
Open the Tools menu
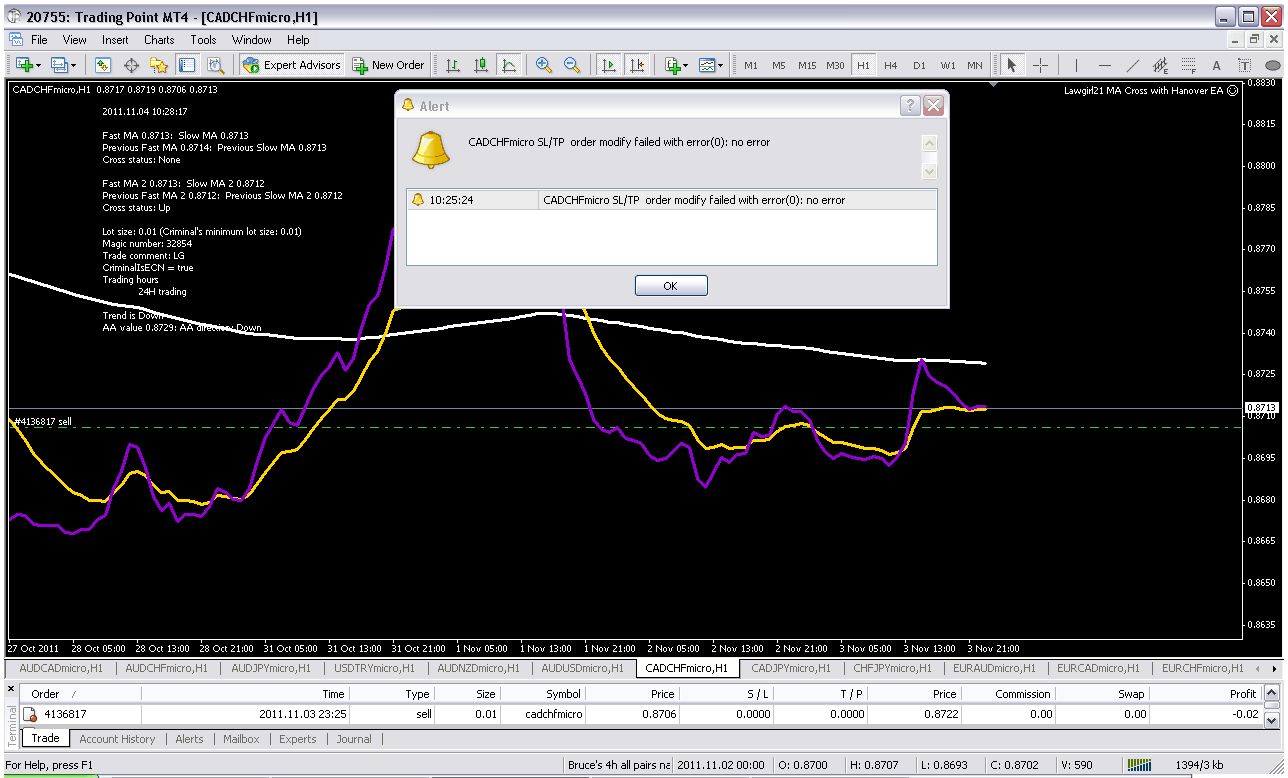(x=203, y=40)
